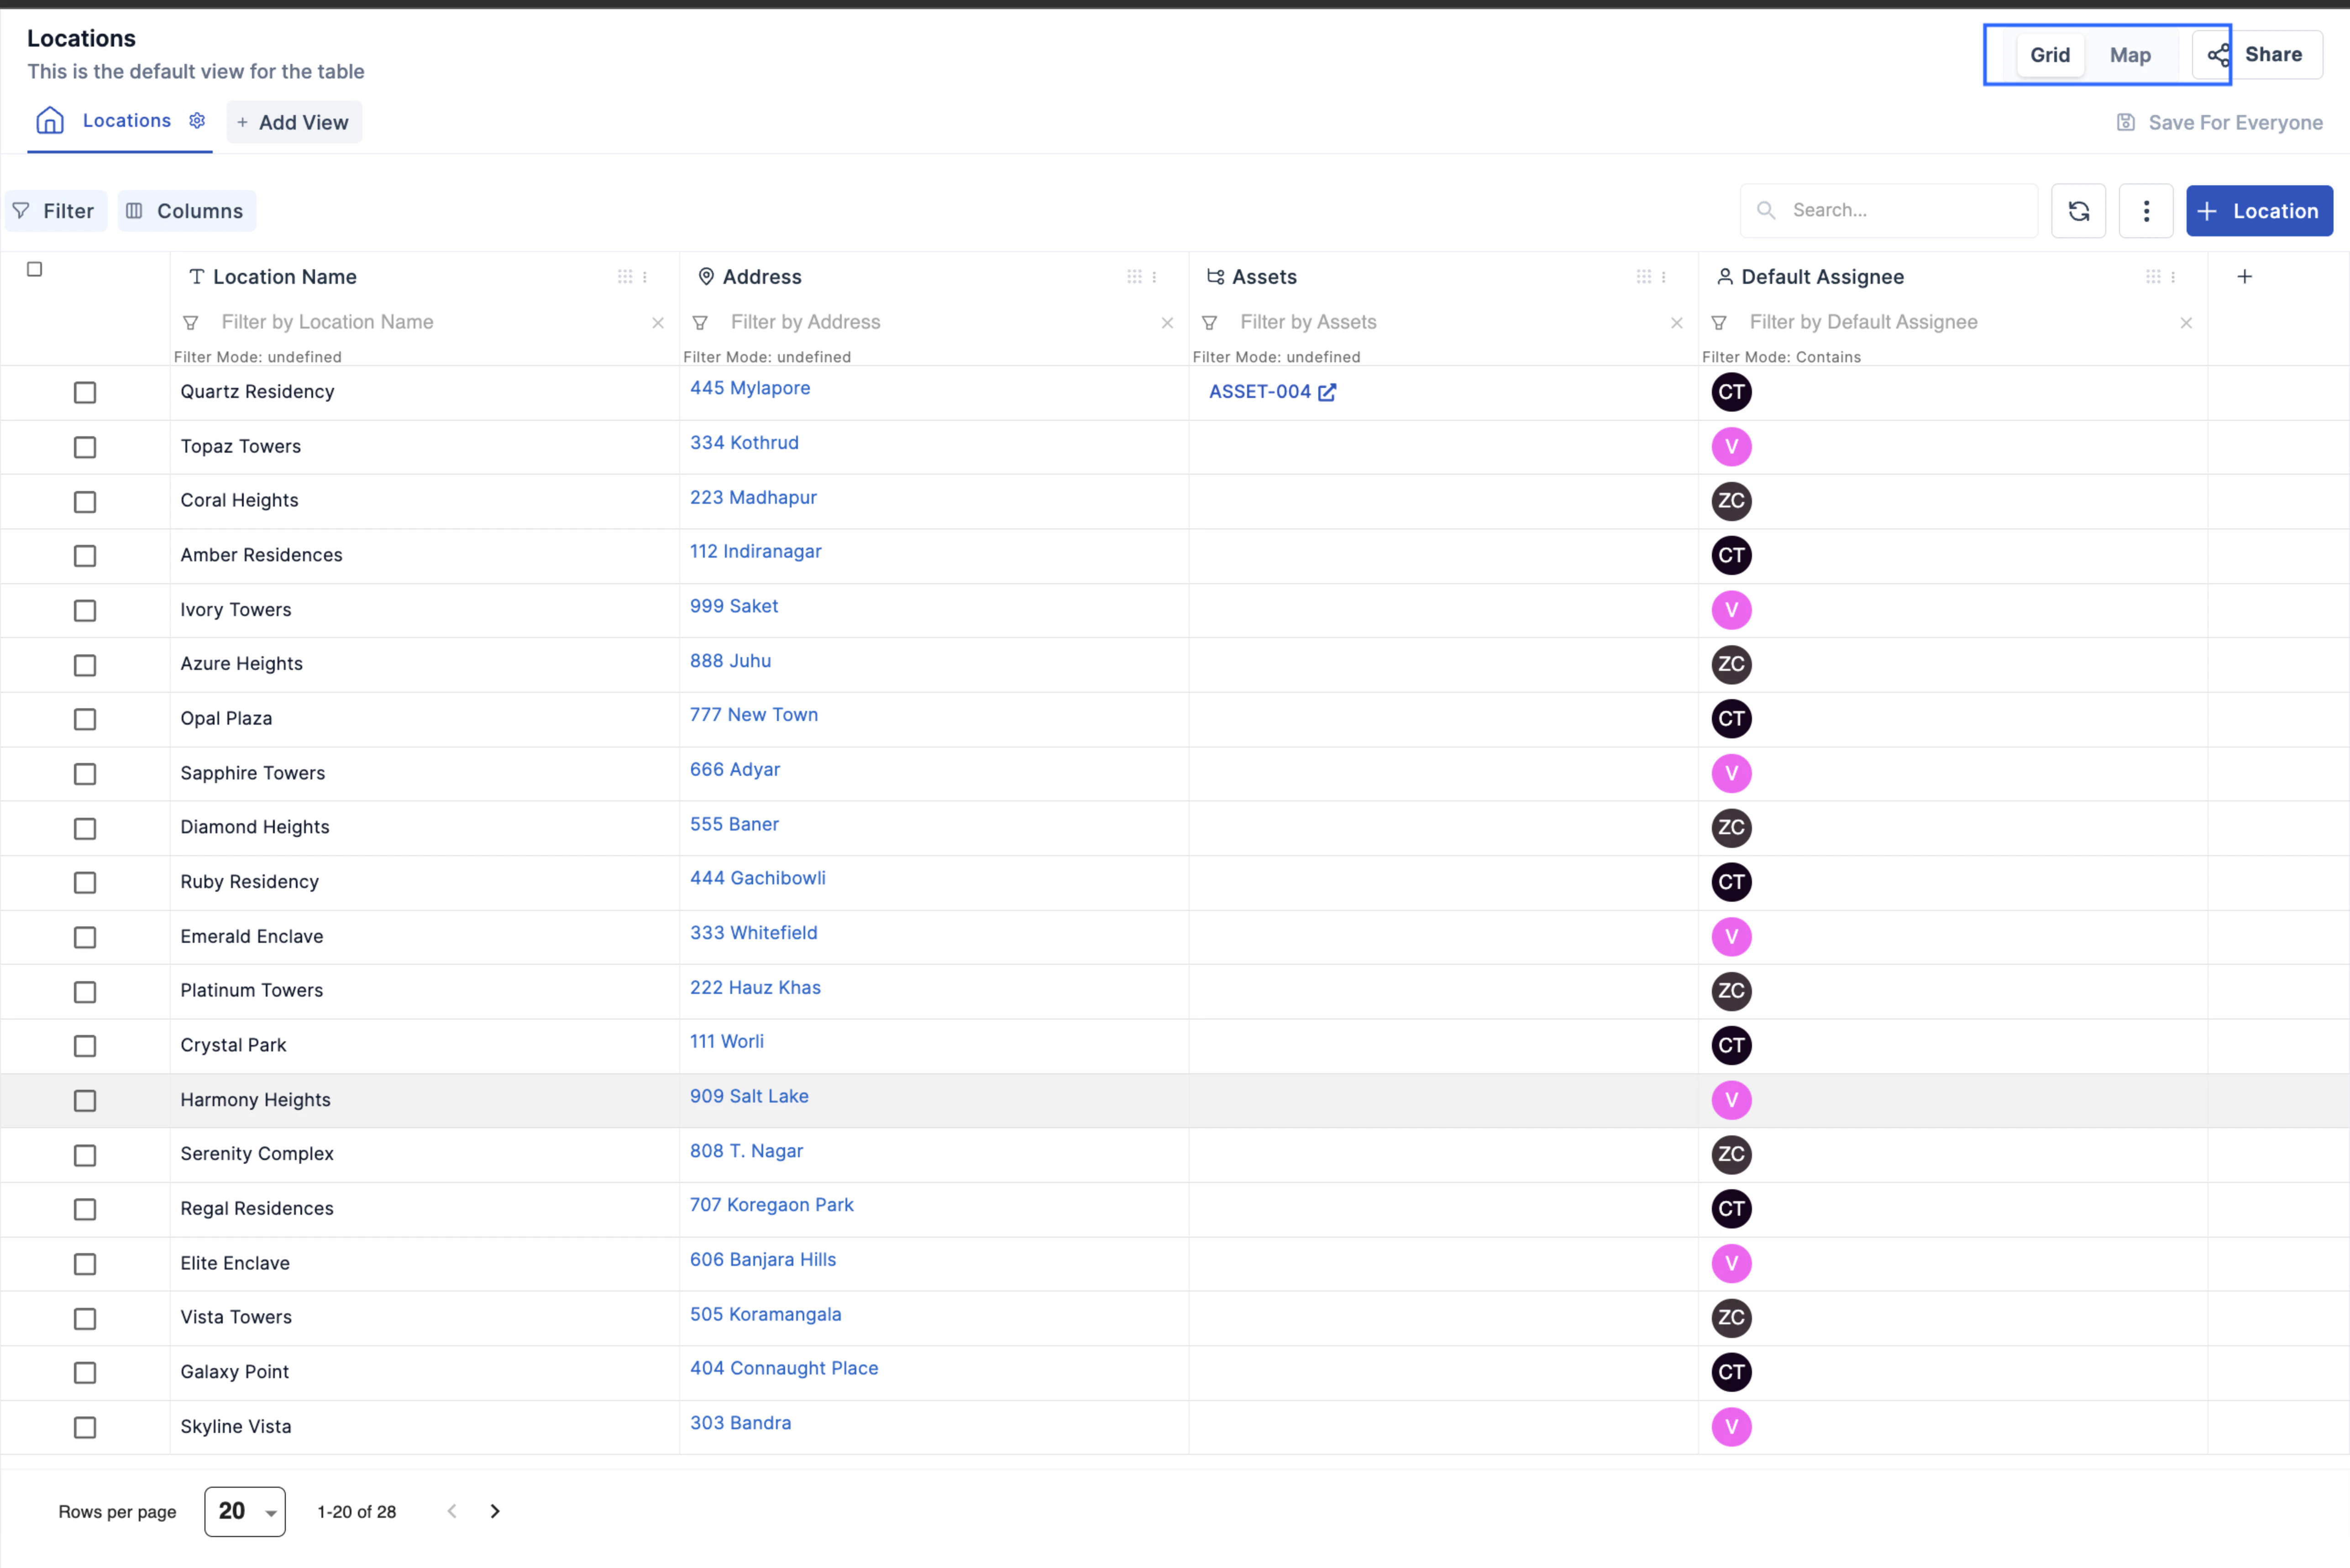The image size is (2350, 1568).
Task: Open the Columns chooser
Action: (x=187, y=211)
